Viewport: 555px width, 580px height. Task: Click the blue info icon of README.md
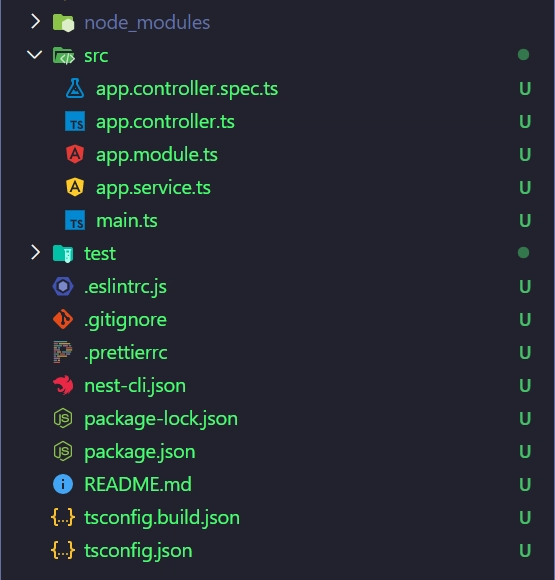[x=63, y=484]
